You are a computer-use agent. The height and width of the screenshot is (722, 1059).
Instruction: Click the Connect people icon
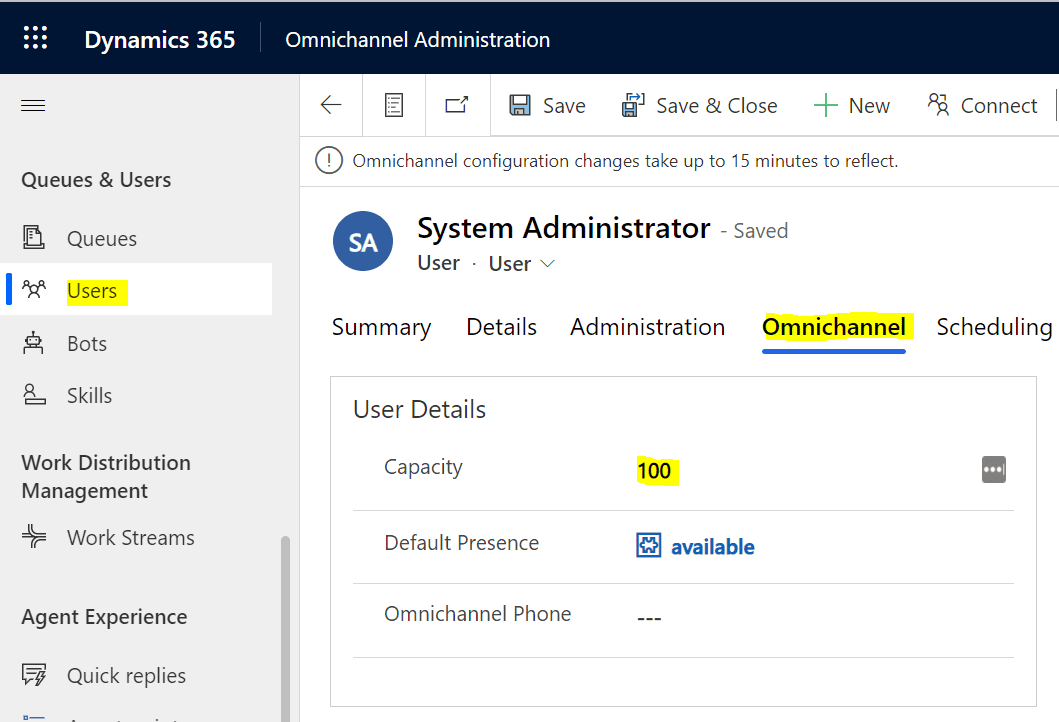click(938, 105)
